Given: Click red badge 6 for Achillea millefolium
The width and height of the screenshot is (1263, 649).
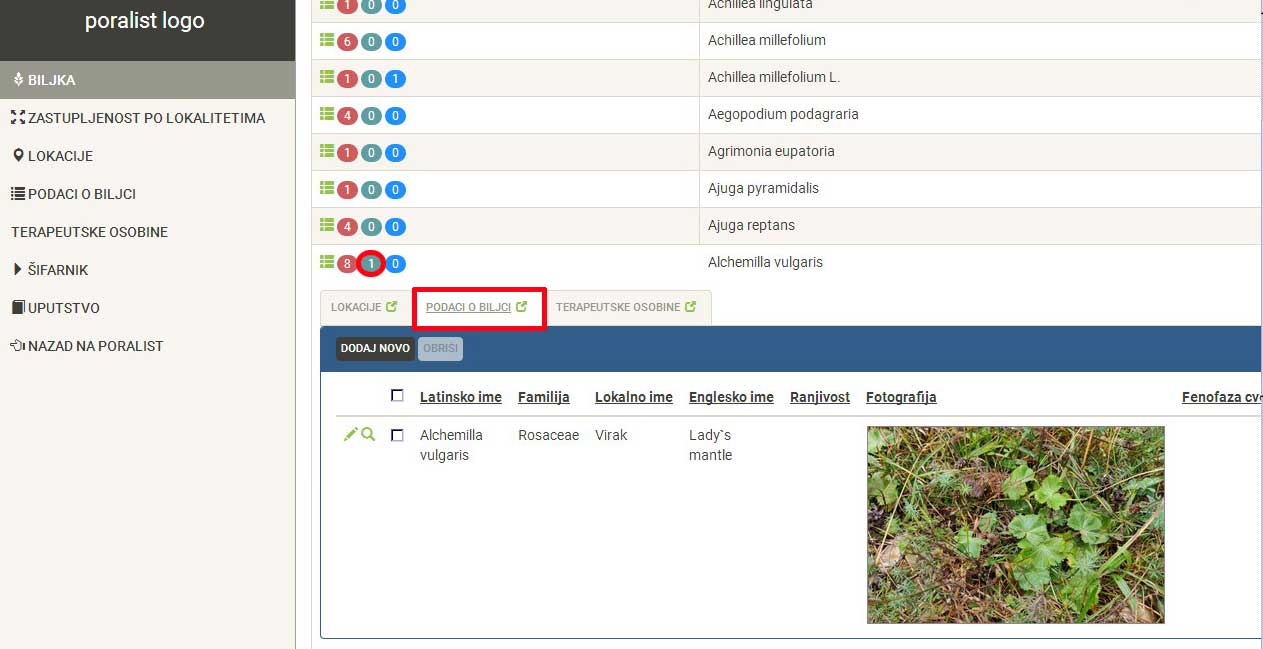Looking at the screenshot, I should [347, 42].
